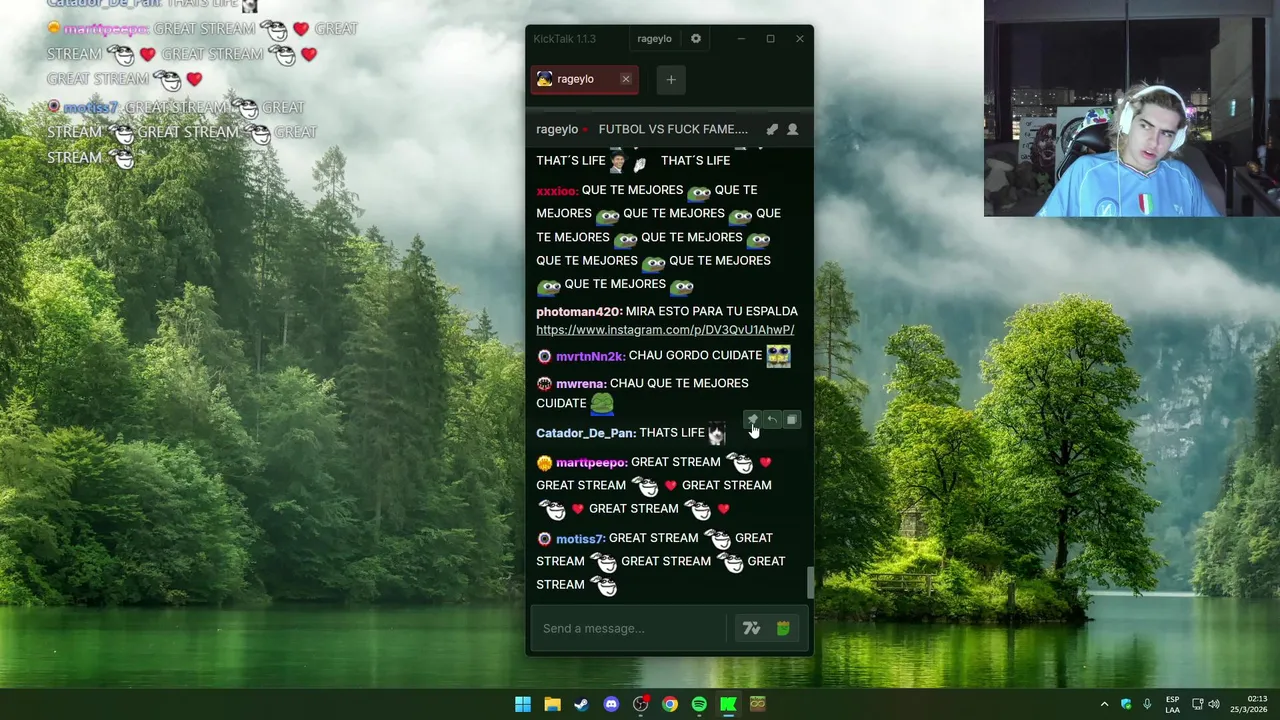Viewport: 1280px width, 720px height.
Task: Open Google Chrome from the taskbar
Action: tap(670, 704)
